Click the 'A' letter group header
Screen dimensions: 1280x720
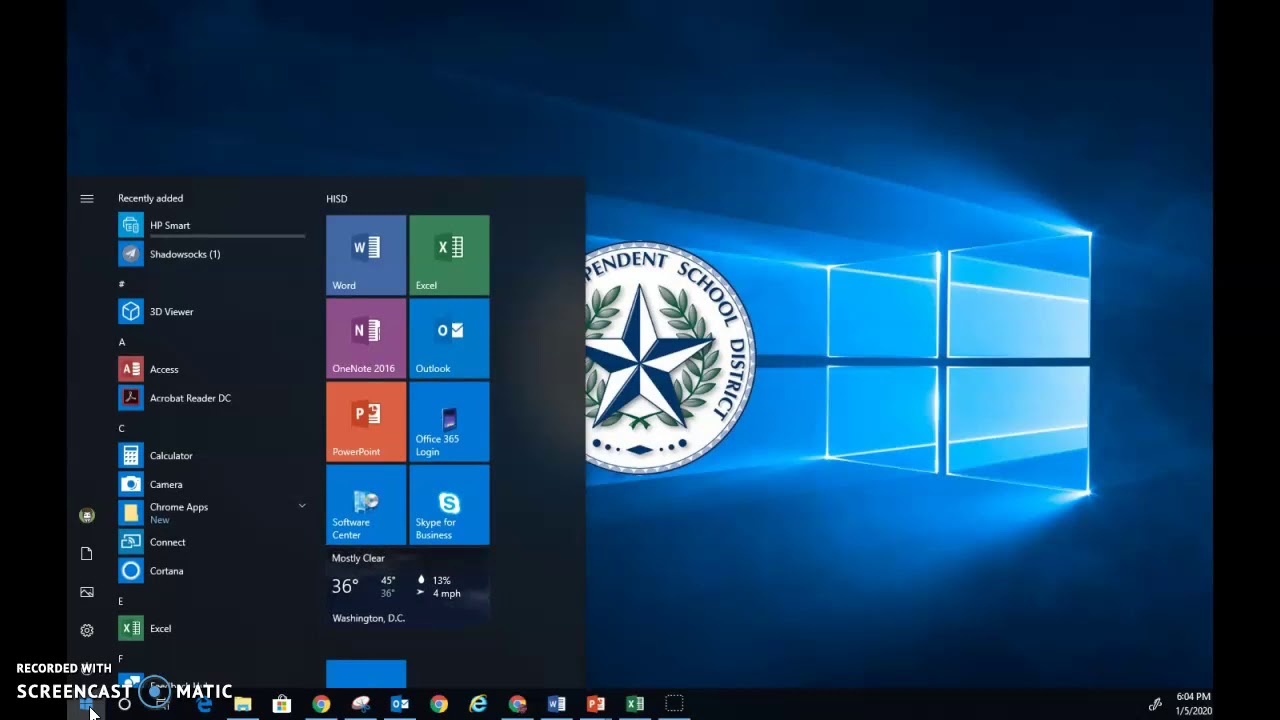(x=122, y=342)
